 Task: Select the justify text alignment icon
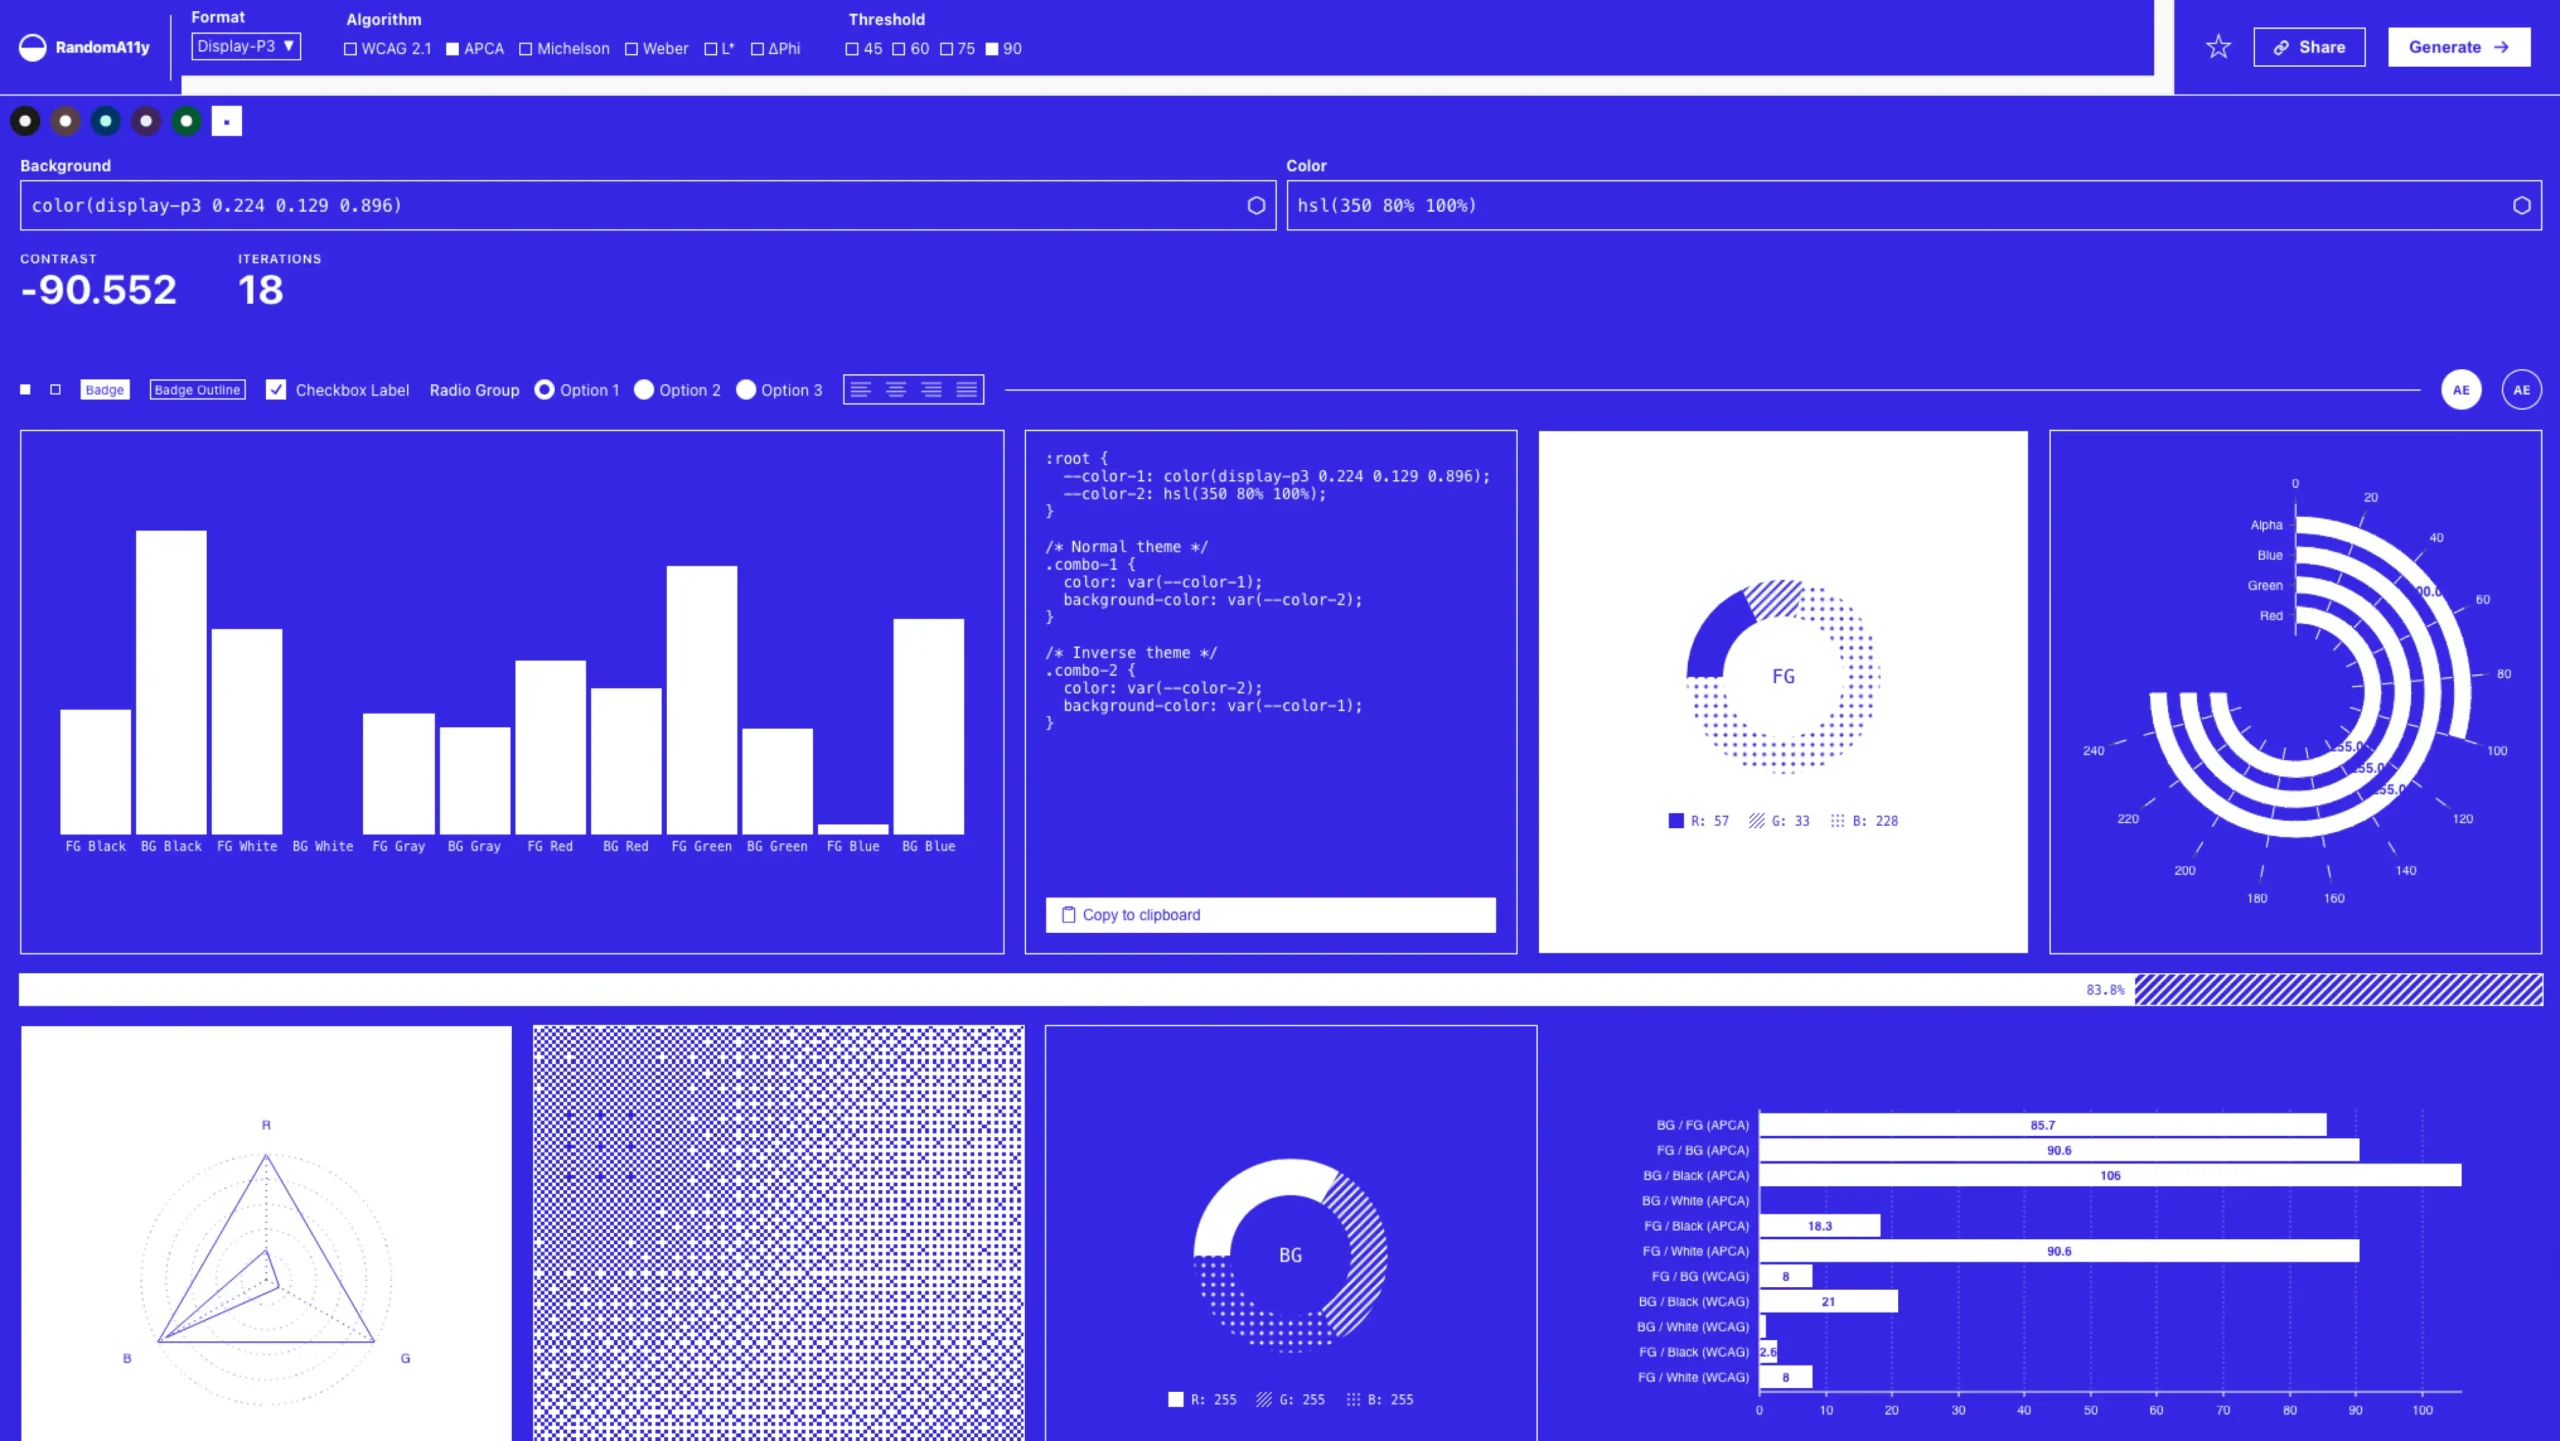[x=966, y=389]
